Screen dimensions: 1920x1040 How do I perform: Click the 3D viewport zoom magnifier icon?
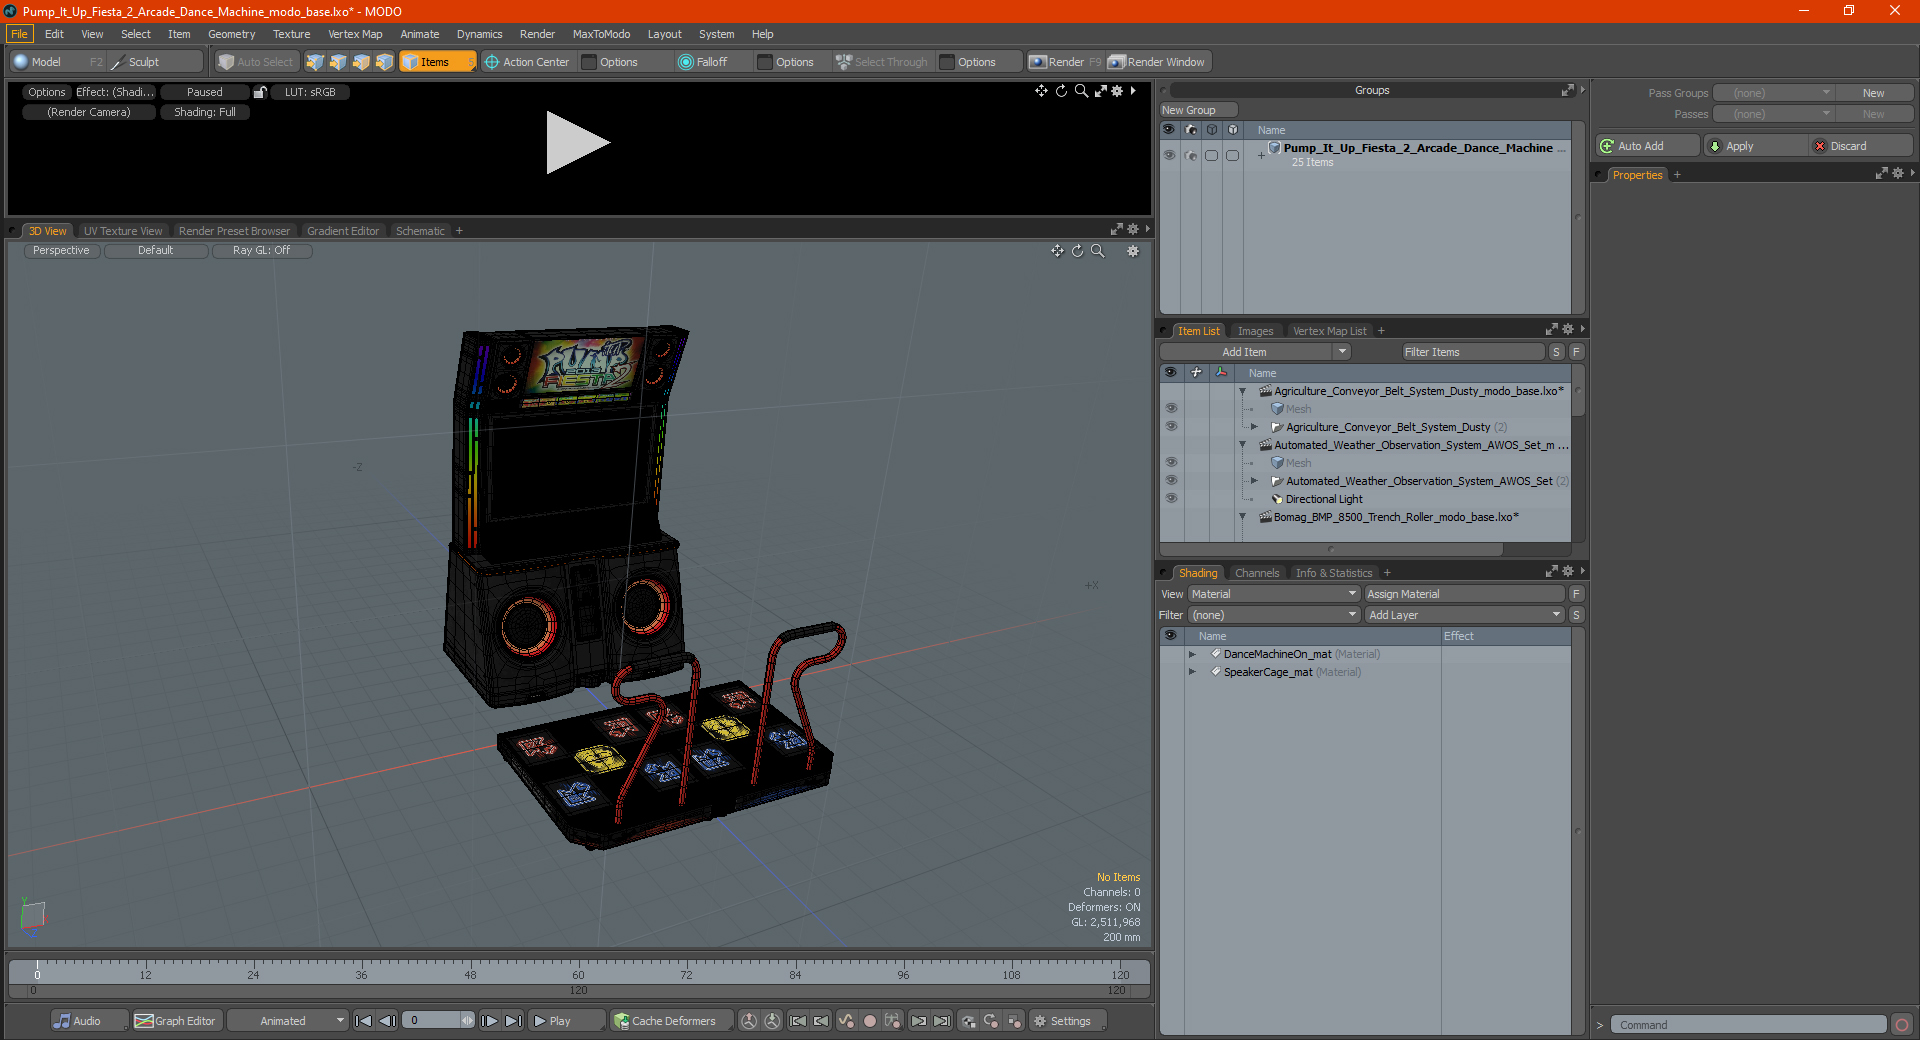coord(1098,251)
